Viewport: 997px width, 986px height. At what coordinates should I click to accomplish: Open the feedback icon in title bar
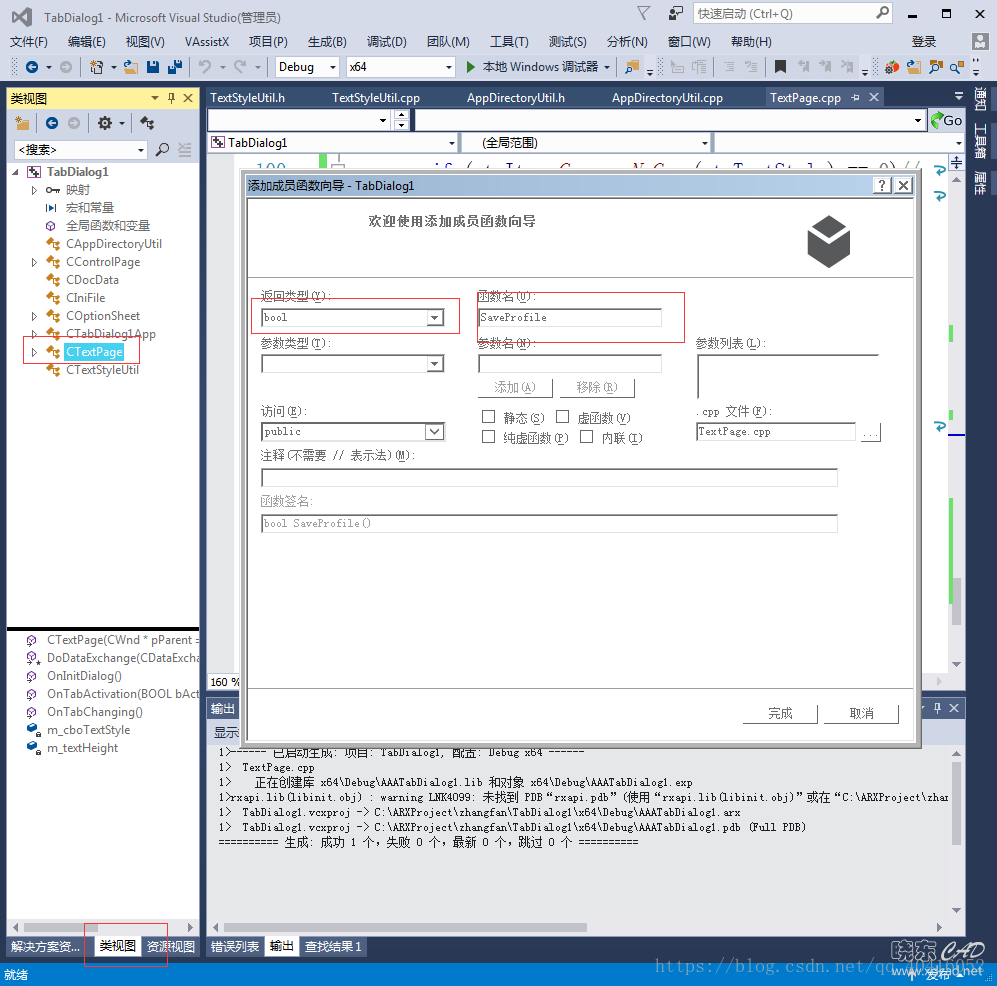(675, 13)
